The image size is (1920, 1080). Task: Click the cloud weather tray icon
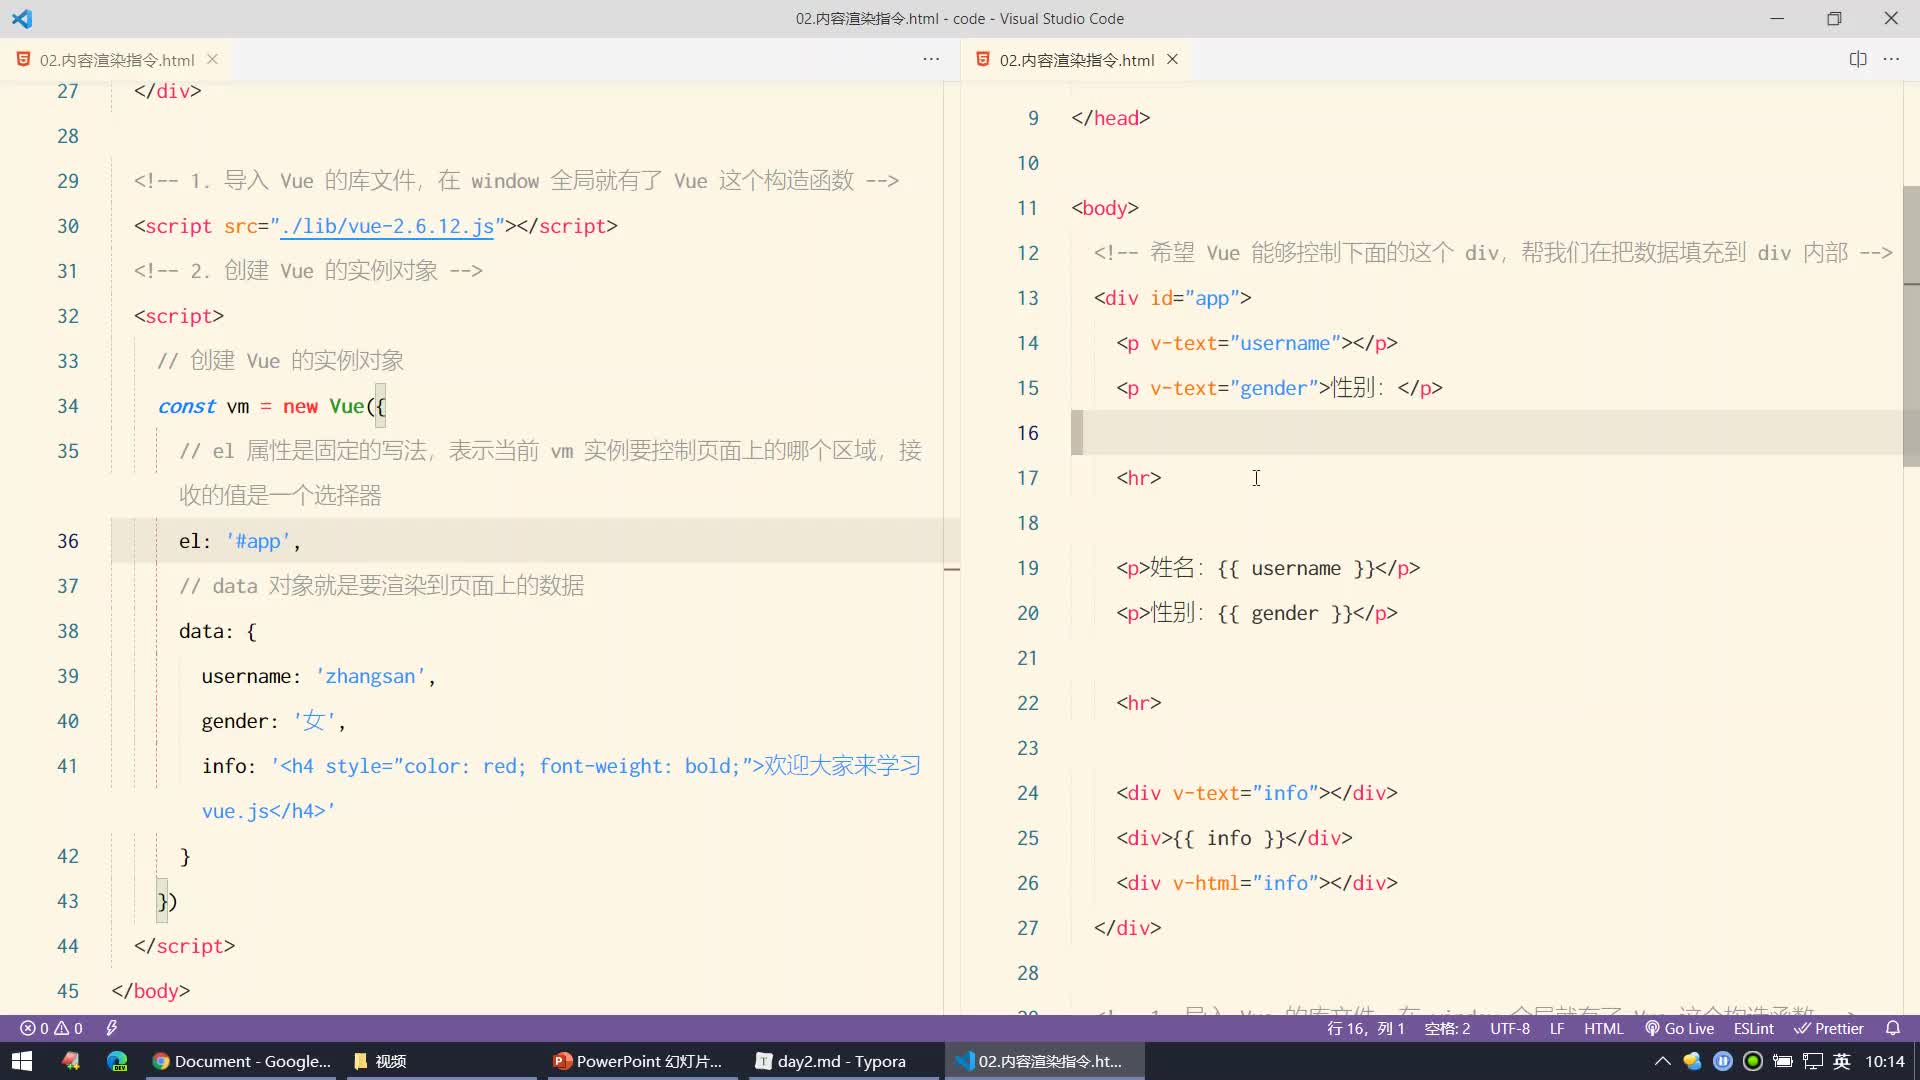[1692, 1061]
